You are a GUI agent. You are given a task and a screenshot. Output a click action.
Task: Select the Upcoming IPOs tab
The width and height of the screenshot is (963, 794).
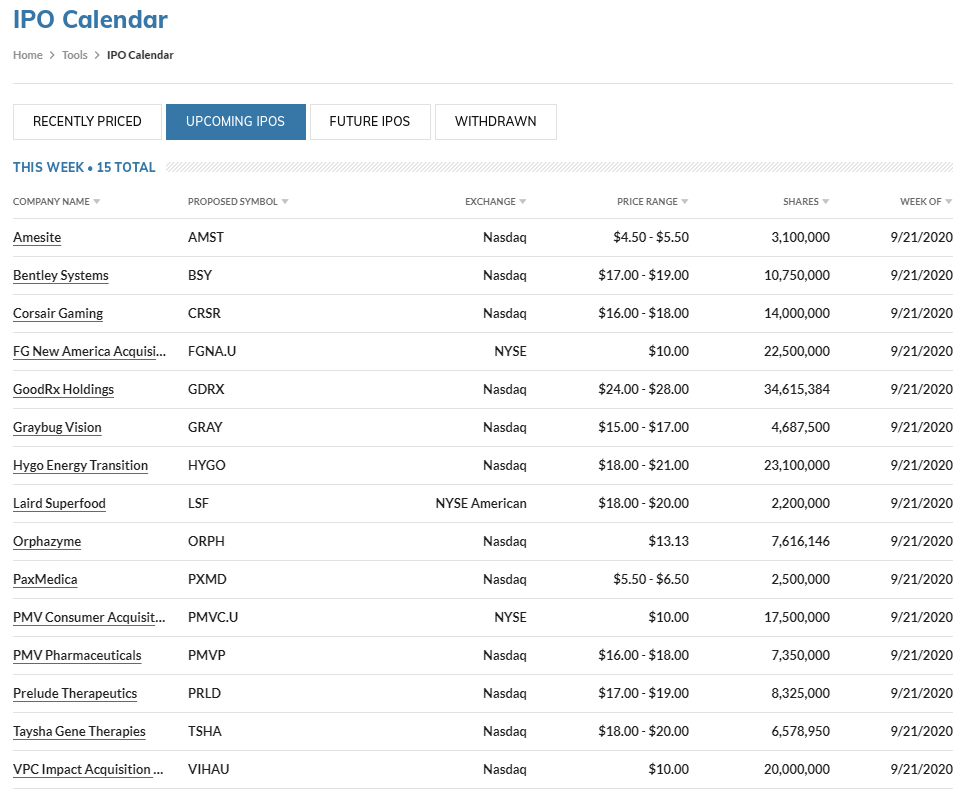[235, 122]
